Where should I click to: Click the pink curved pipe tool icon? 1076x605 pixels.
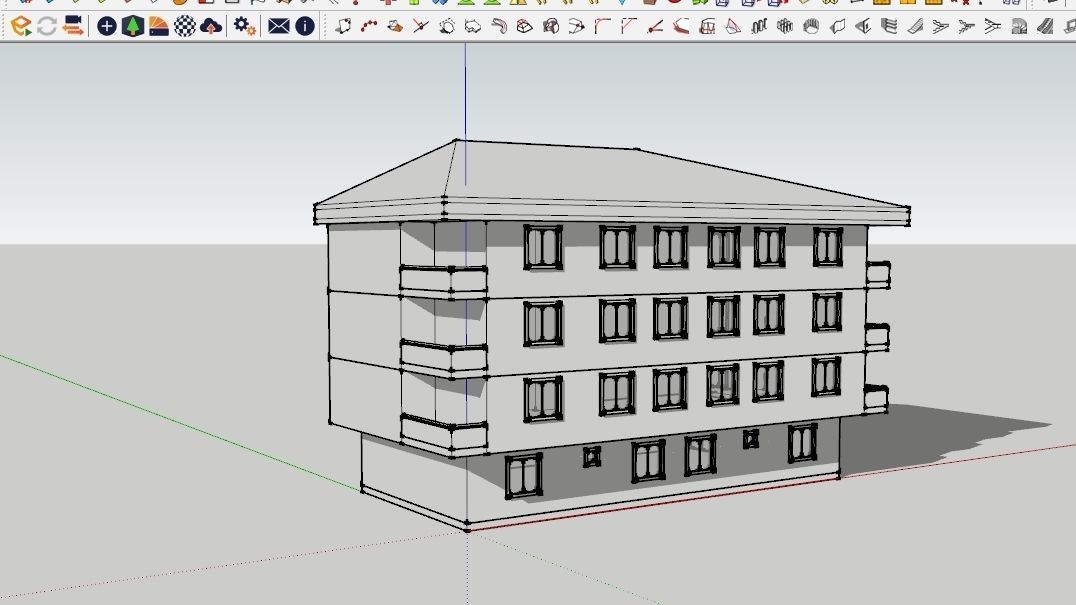click(499, 26)
